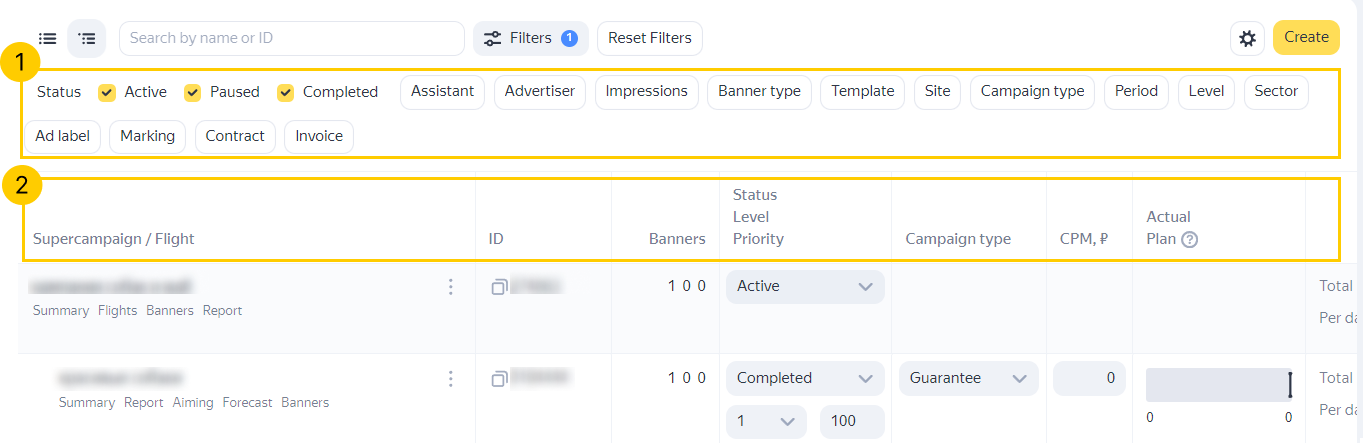Uncheck the Paused status checkbox
The image size is (1363, 443).
point(193,92)
